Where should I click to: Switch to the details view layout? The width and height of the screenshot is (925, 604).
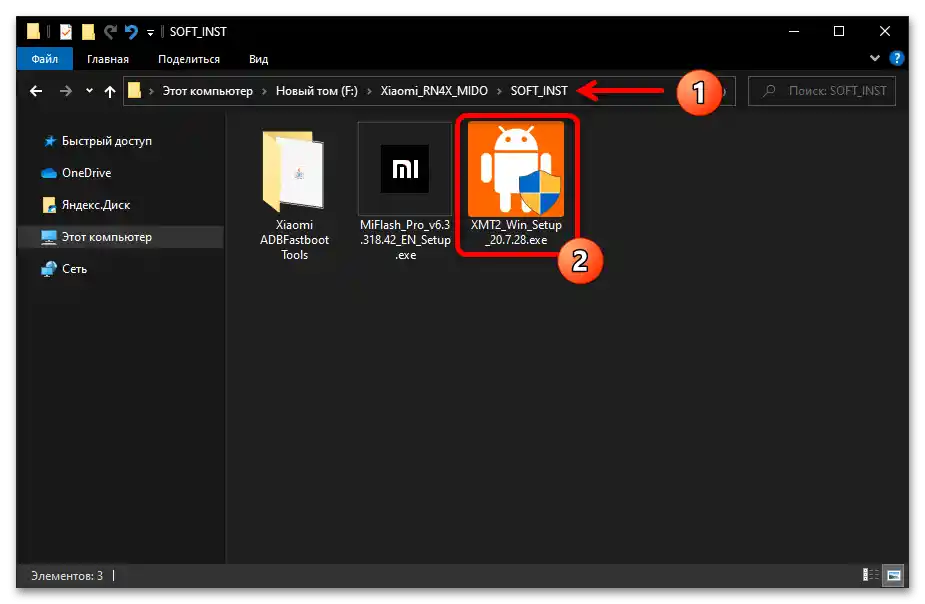pos(870,575)
